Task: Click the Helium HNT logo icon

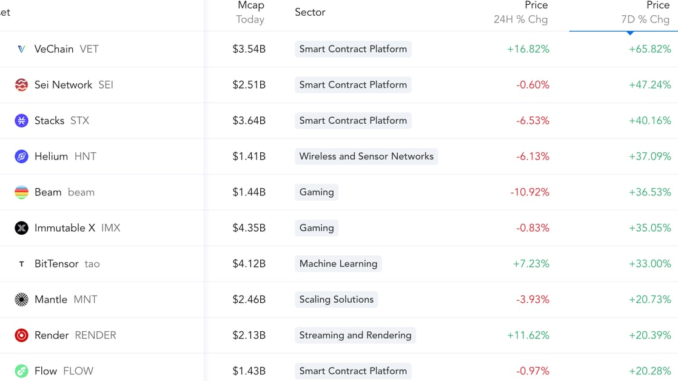Action: pos(21,156)
